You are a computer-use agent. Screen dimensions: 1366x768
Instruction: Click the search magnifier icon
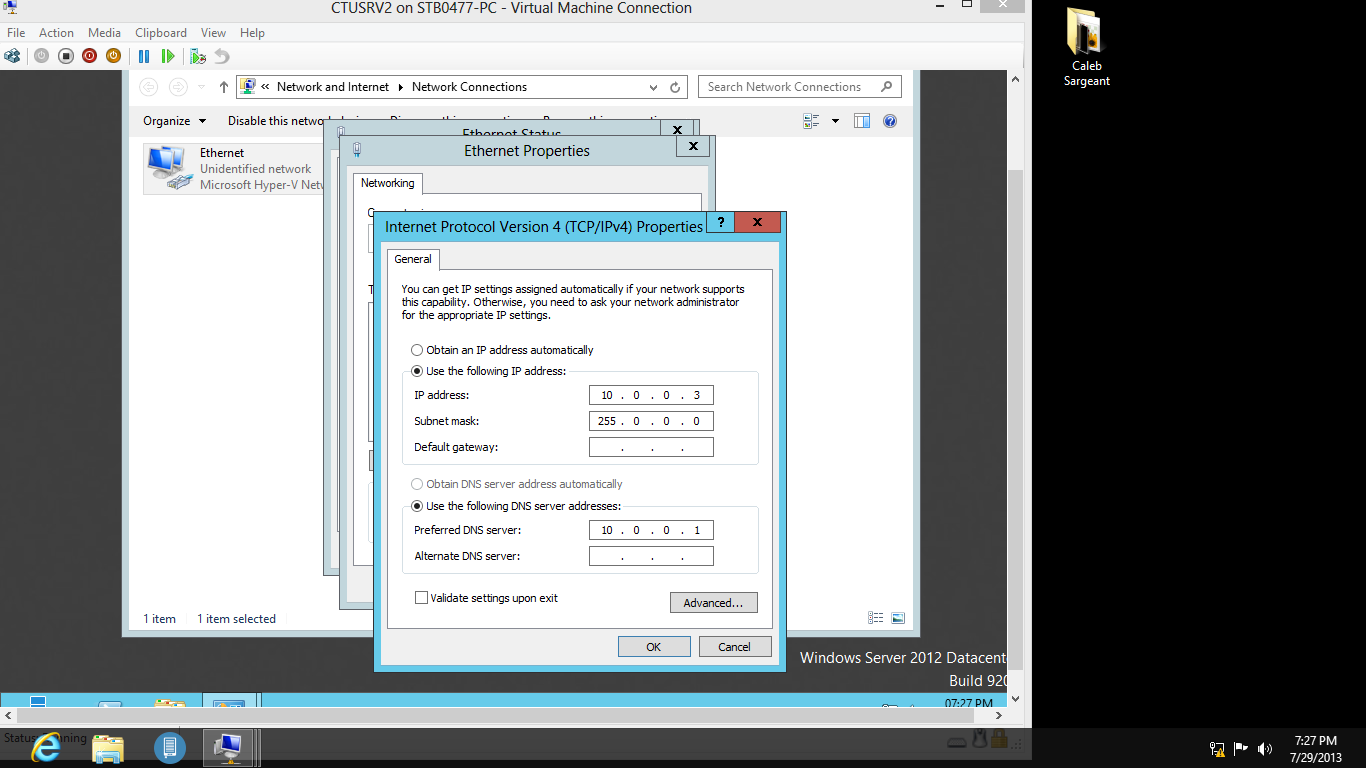click(x=887, y=87)
